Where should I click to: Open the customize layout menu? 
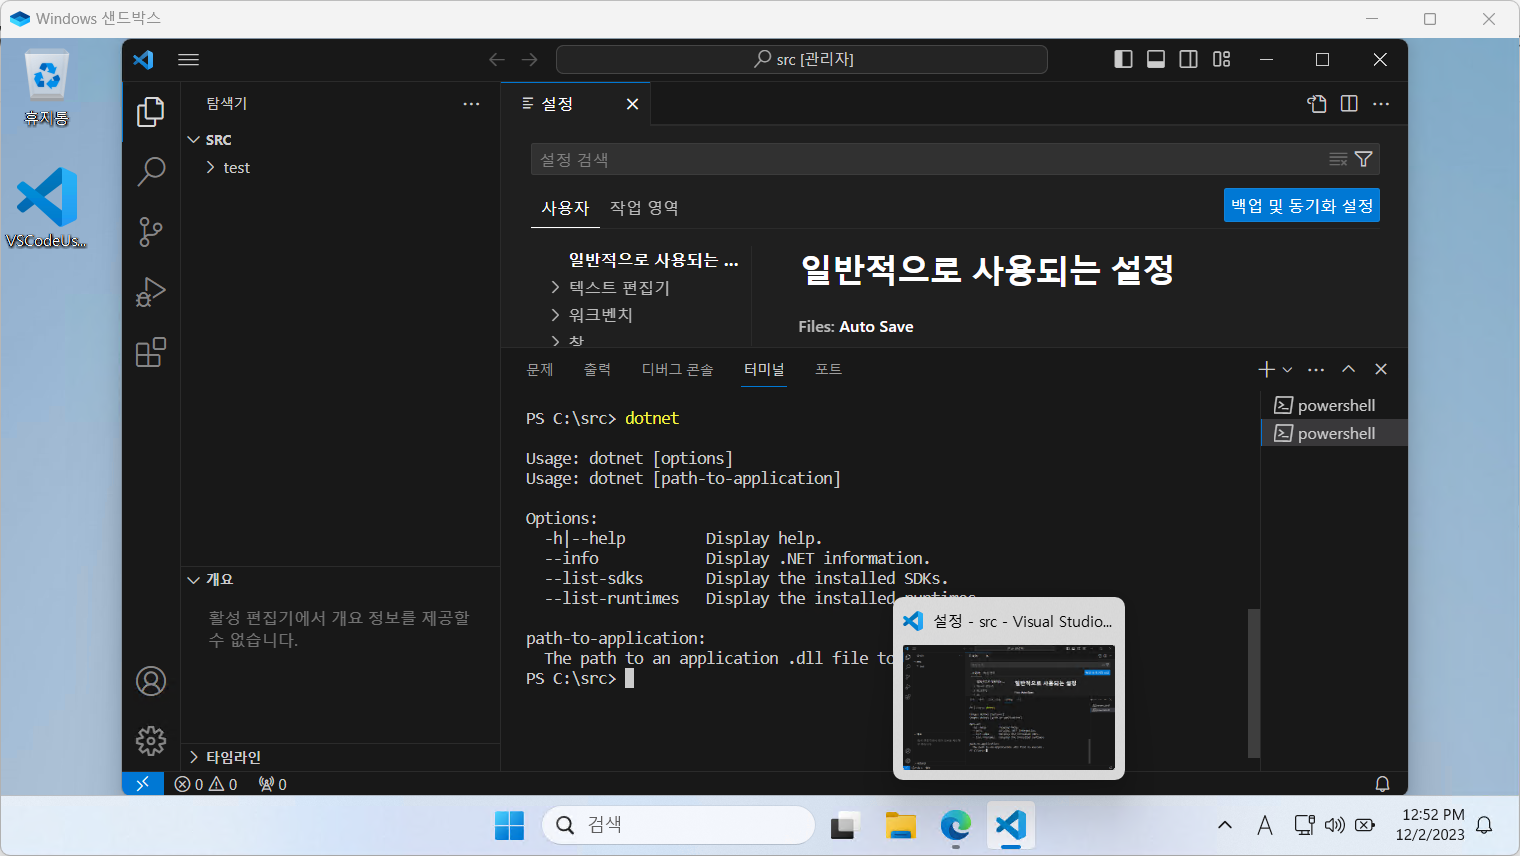point(1221,59)
